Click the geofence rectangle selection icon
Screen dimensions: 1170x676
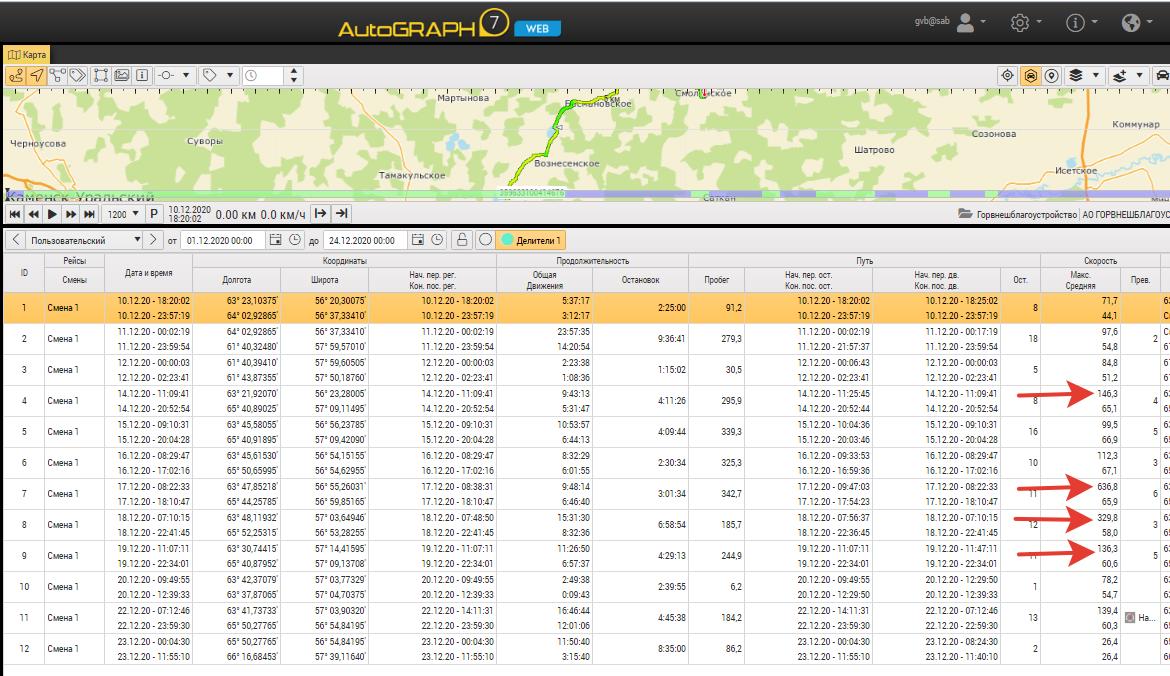101,75
